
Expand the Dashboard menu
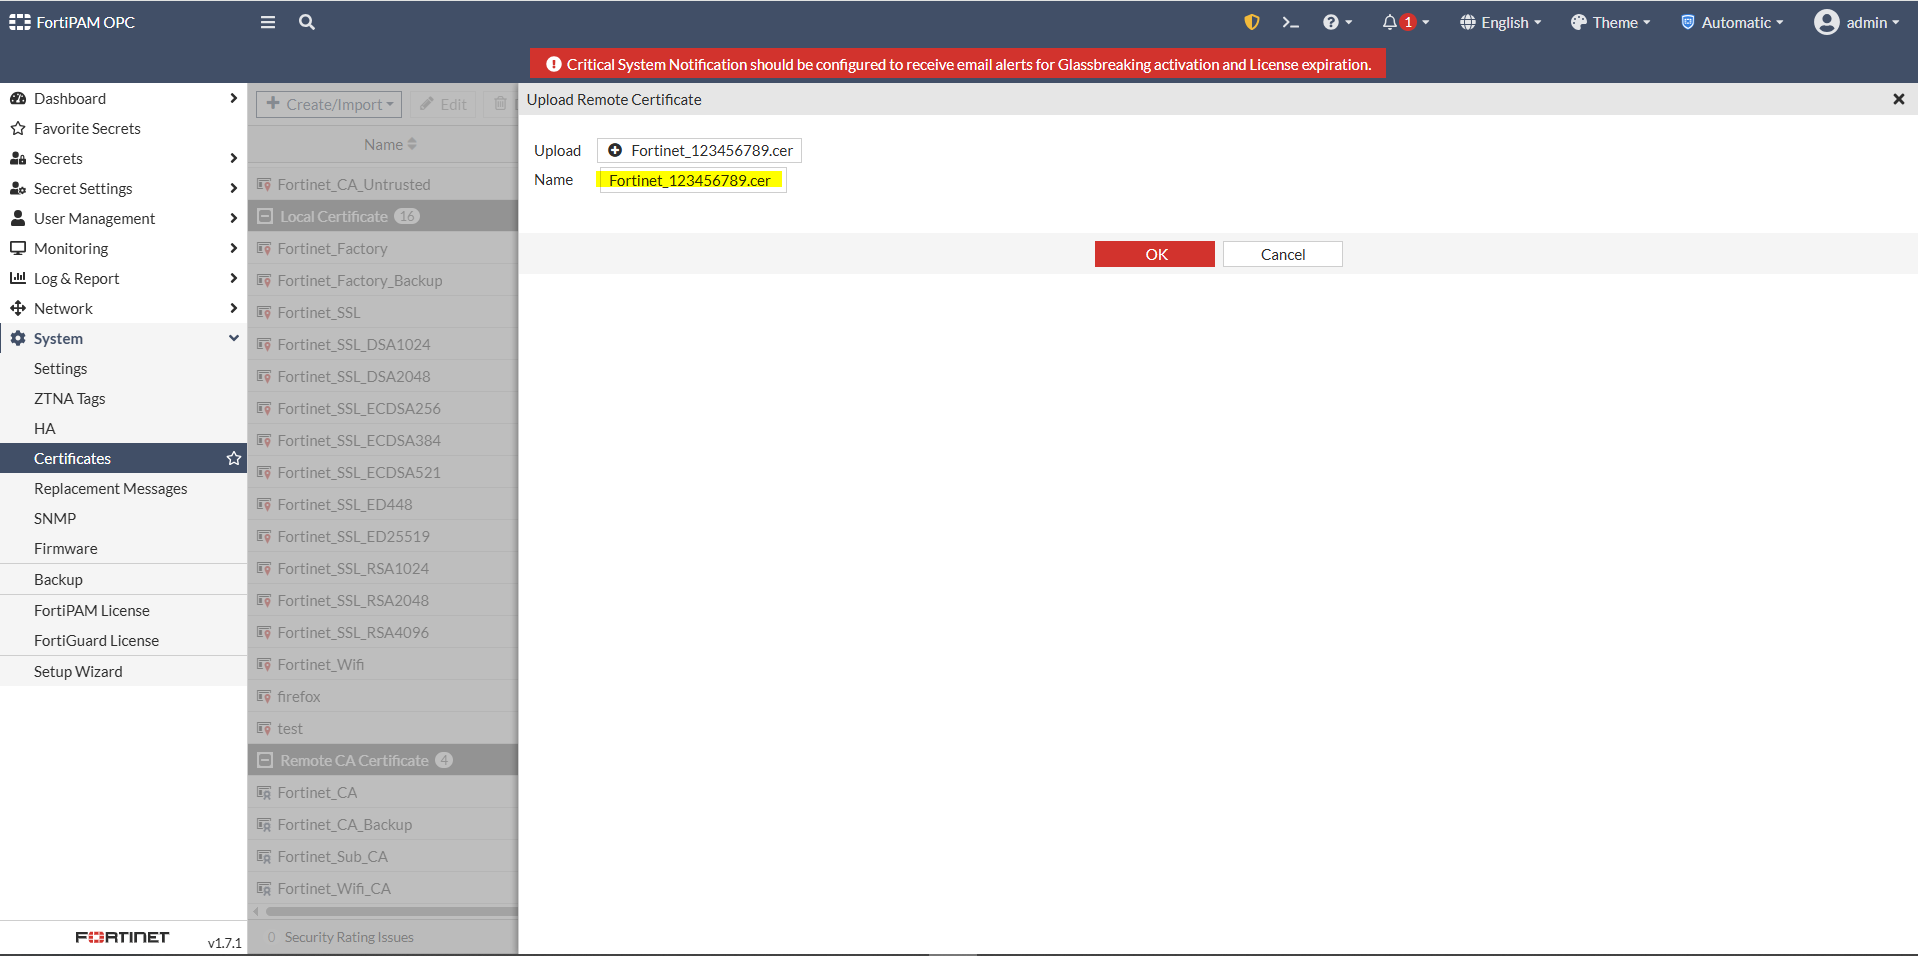click(123, 98)
